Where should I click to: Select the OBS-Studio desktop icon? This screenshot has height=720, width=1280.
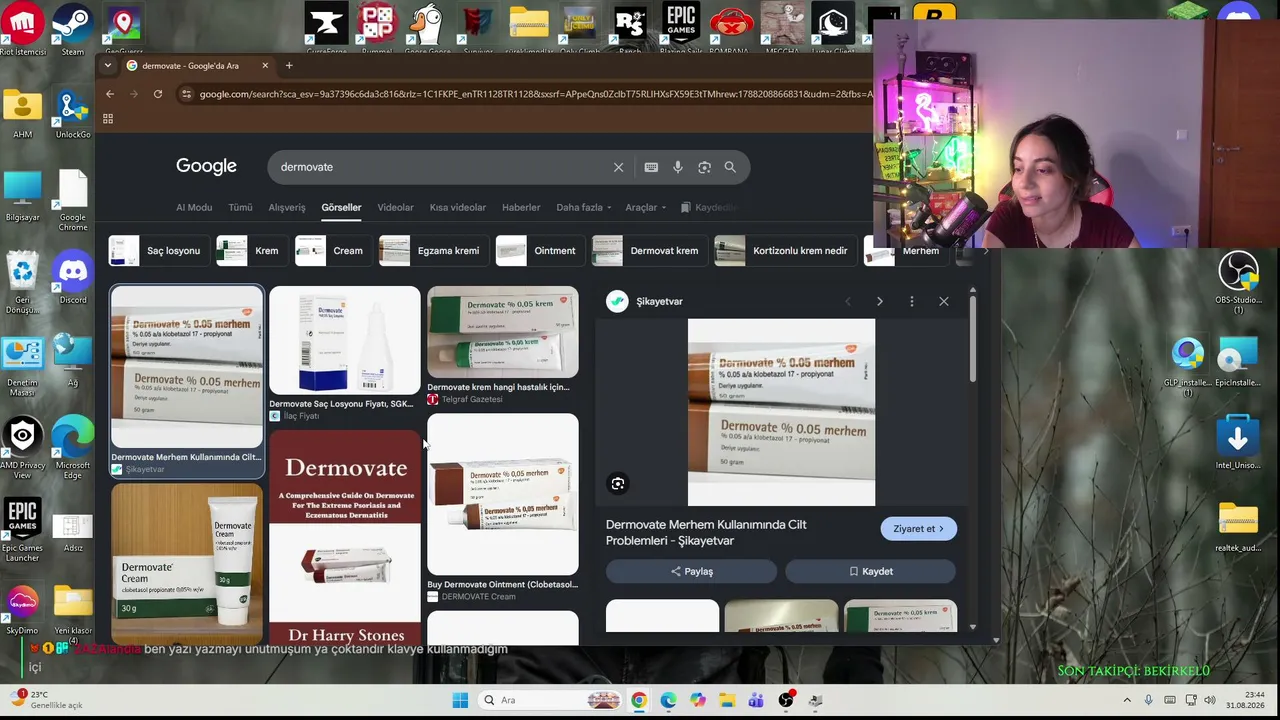(1238, 283)
